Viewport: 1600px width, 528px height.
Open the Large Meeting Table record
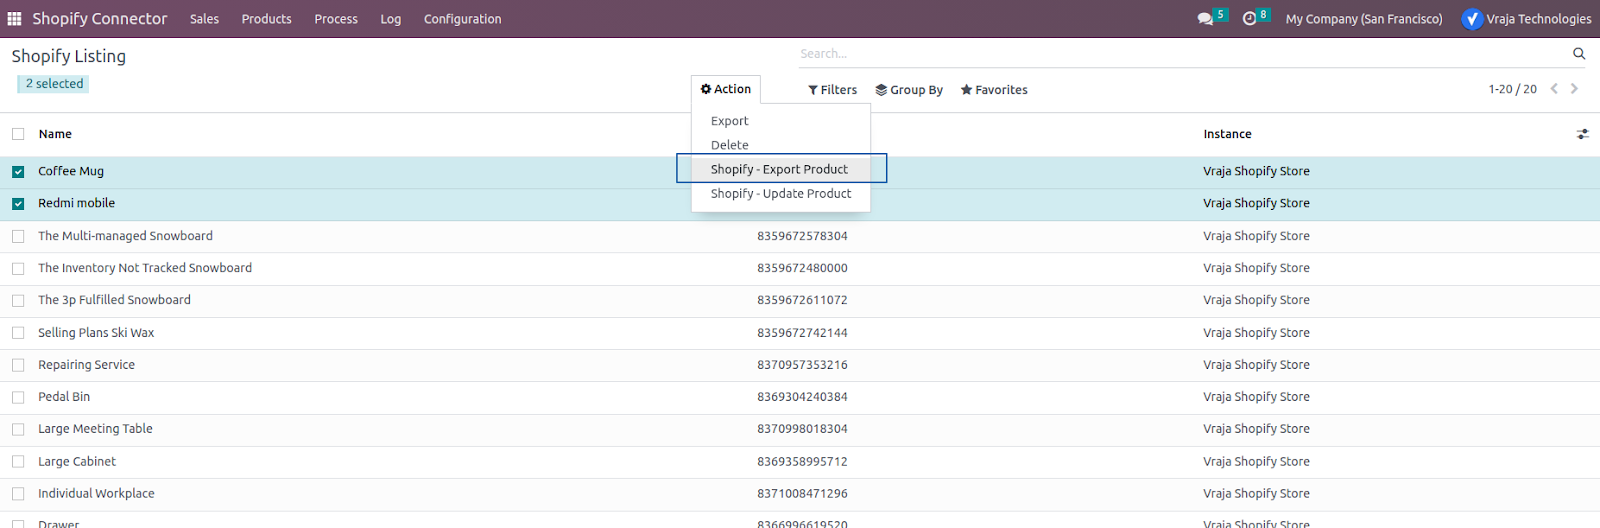[95, 429]
